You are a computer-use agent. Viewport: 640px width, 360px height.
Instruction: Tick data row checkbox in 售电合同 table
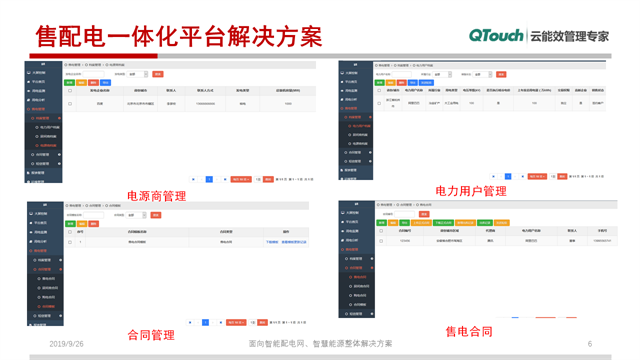(381, 241)
